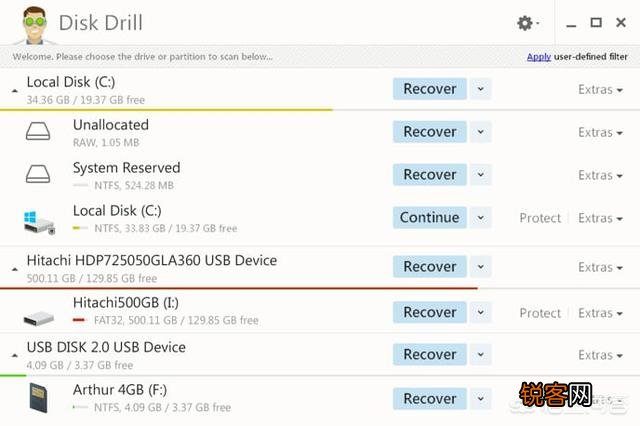Select the Unallocated partition drive icon
This screenshot has width=640, height=426.
[38, 131]
